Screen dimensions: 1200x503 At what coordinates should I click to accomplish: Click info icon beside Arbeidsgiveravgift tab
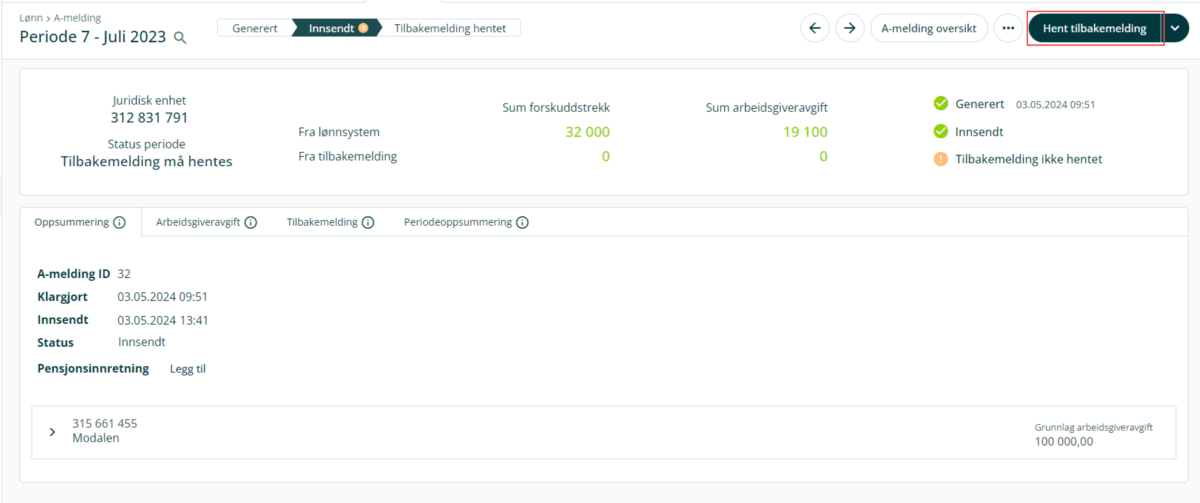[251, 222]
